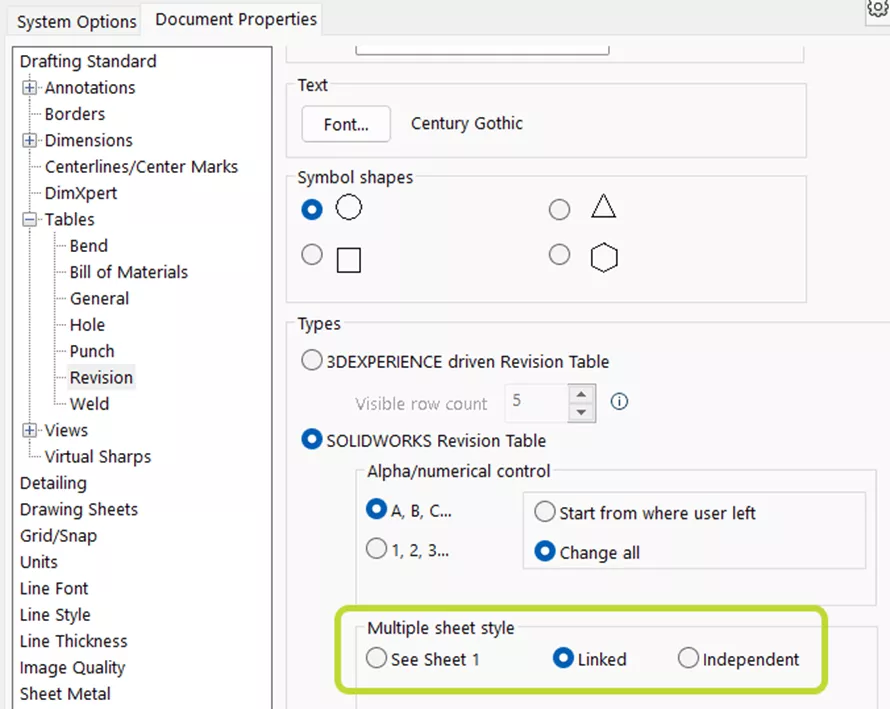
Task: Increase Visible row count with the up arrow
Action: point(581,395)
